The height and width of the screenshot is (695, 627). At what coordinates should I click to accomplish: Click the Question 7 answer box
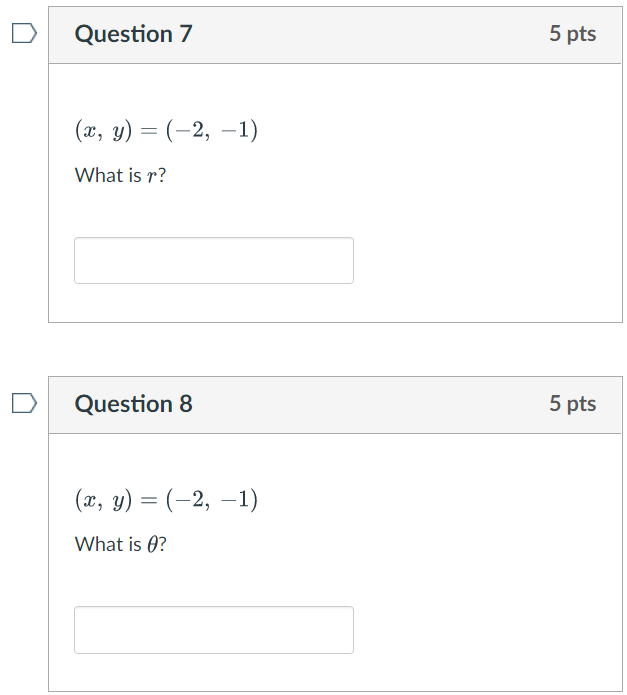[213, 260]
